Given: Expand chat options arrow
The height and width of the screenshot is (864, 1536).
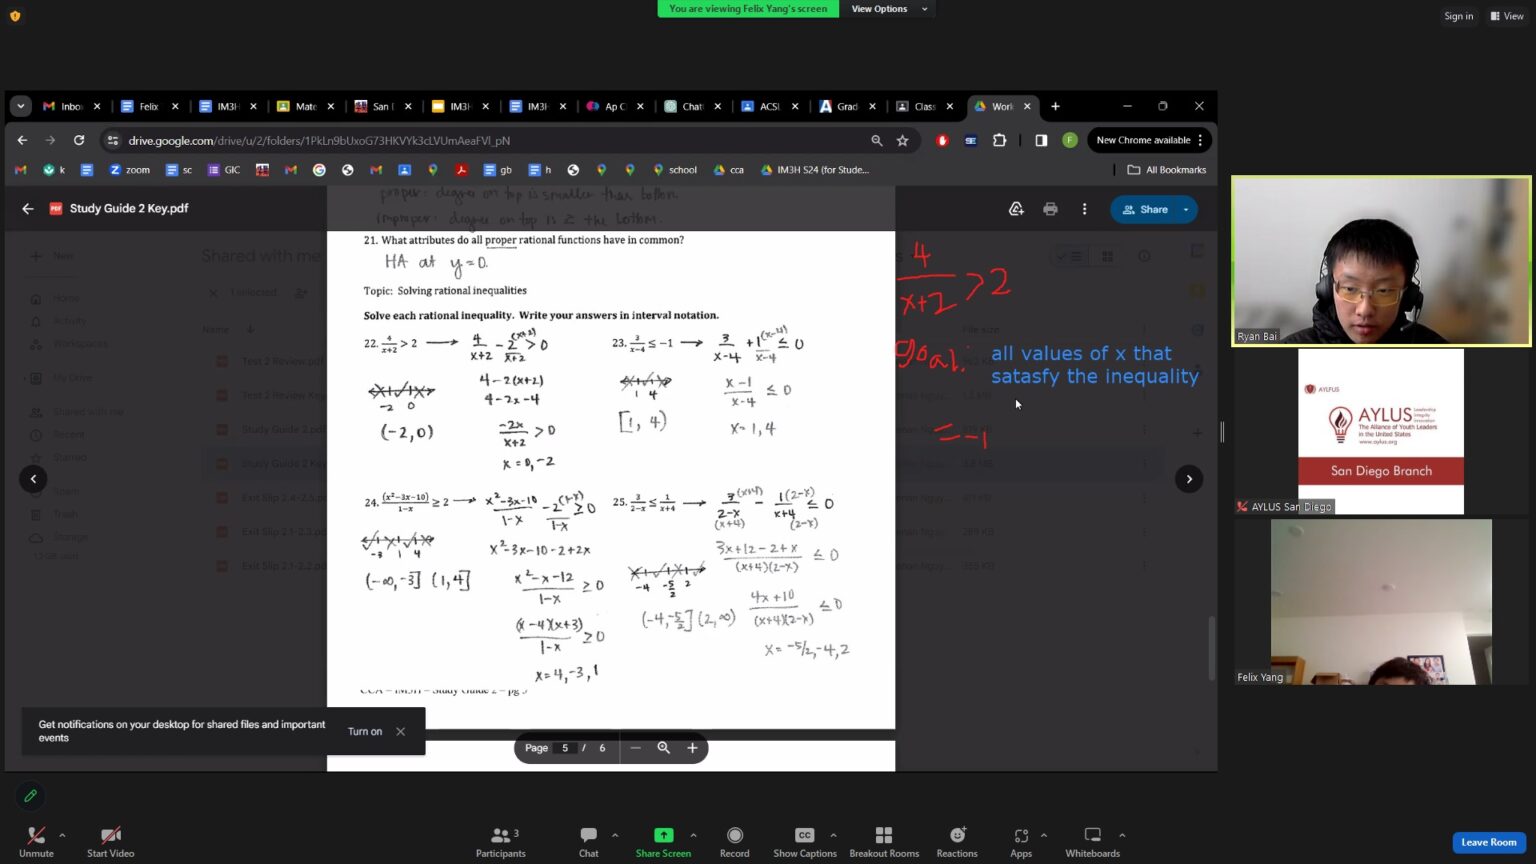Looking at the screenshot, I should tap(615, 835).
